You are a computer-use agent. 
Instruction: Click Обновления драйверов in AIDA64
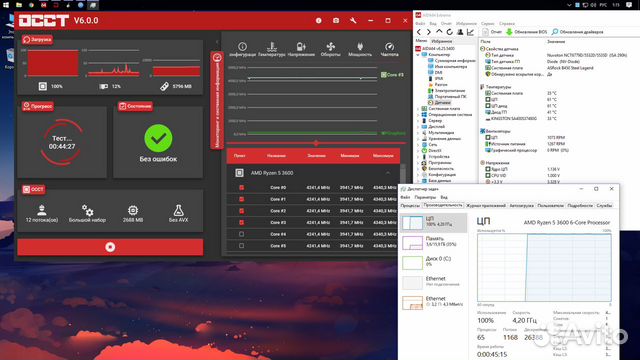[577, 32]
